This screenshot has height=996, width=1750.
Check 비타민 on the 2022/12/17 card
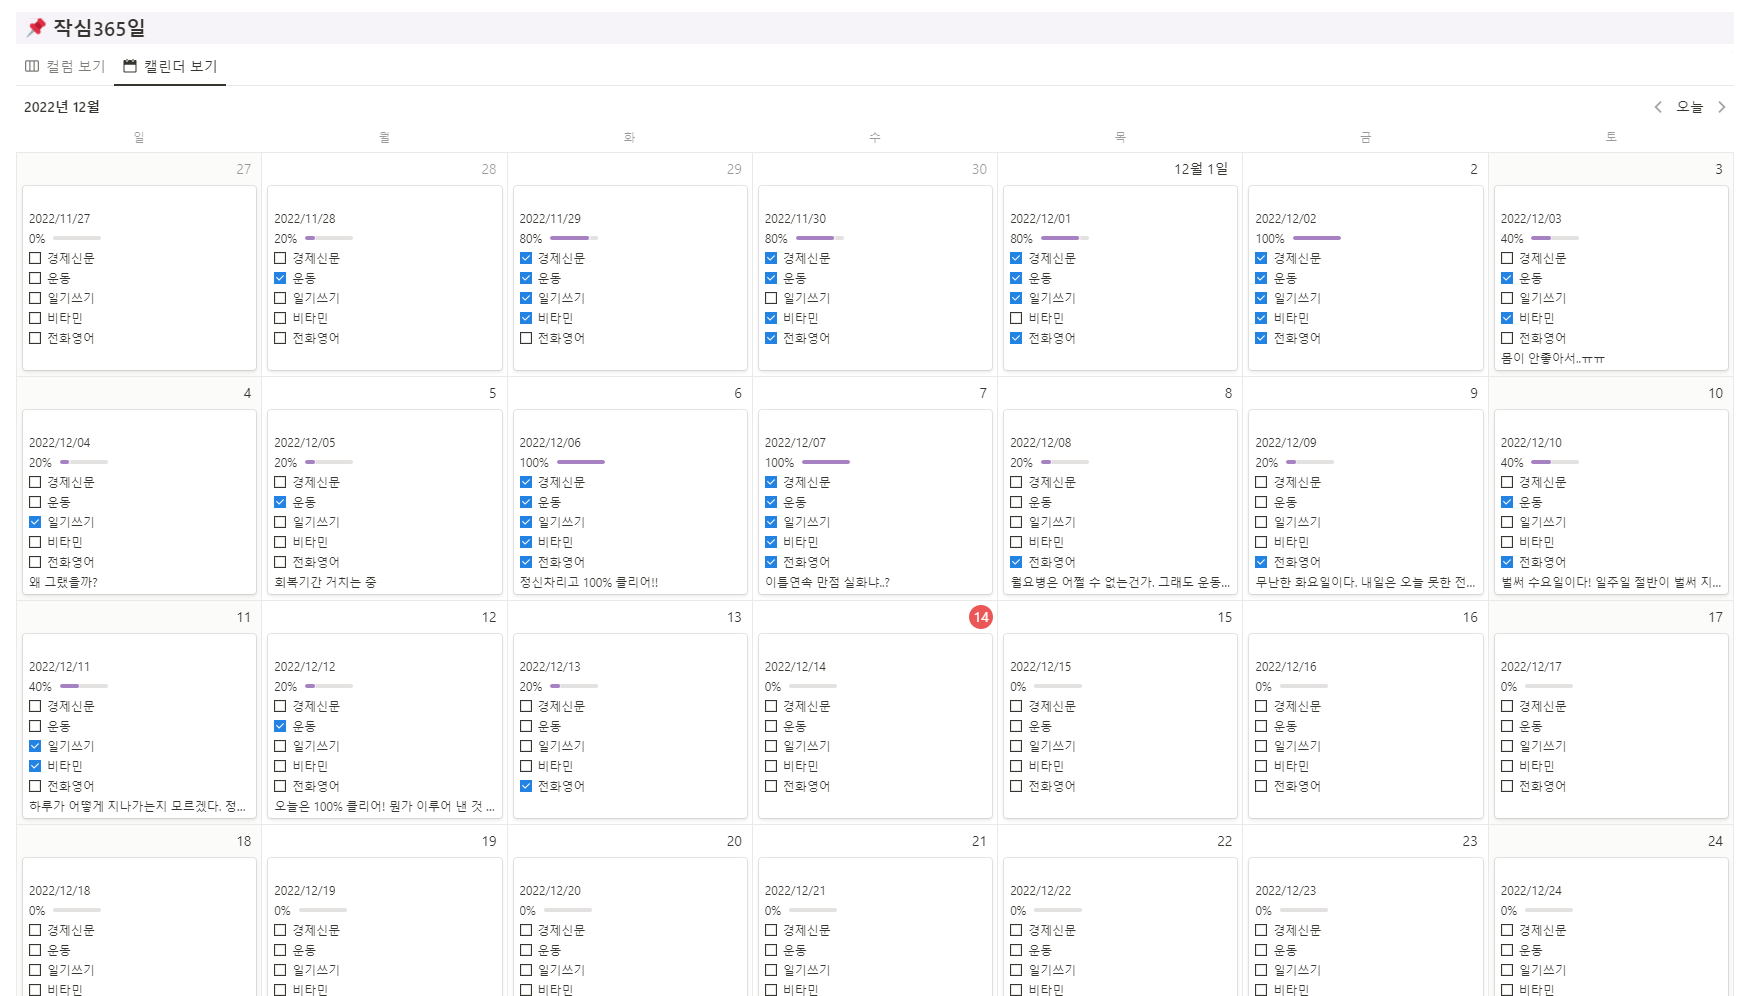click(x=1507, y=766)
